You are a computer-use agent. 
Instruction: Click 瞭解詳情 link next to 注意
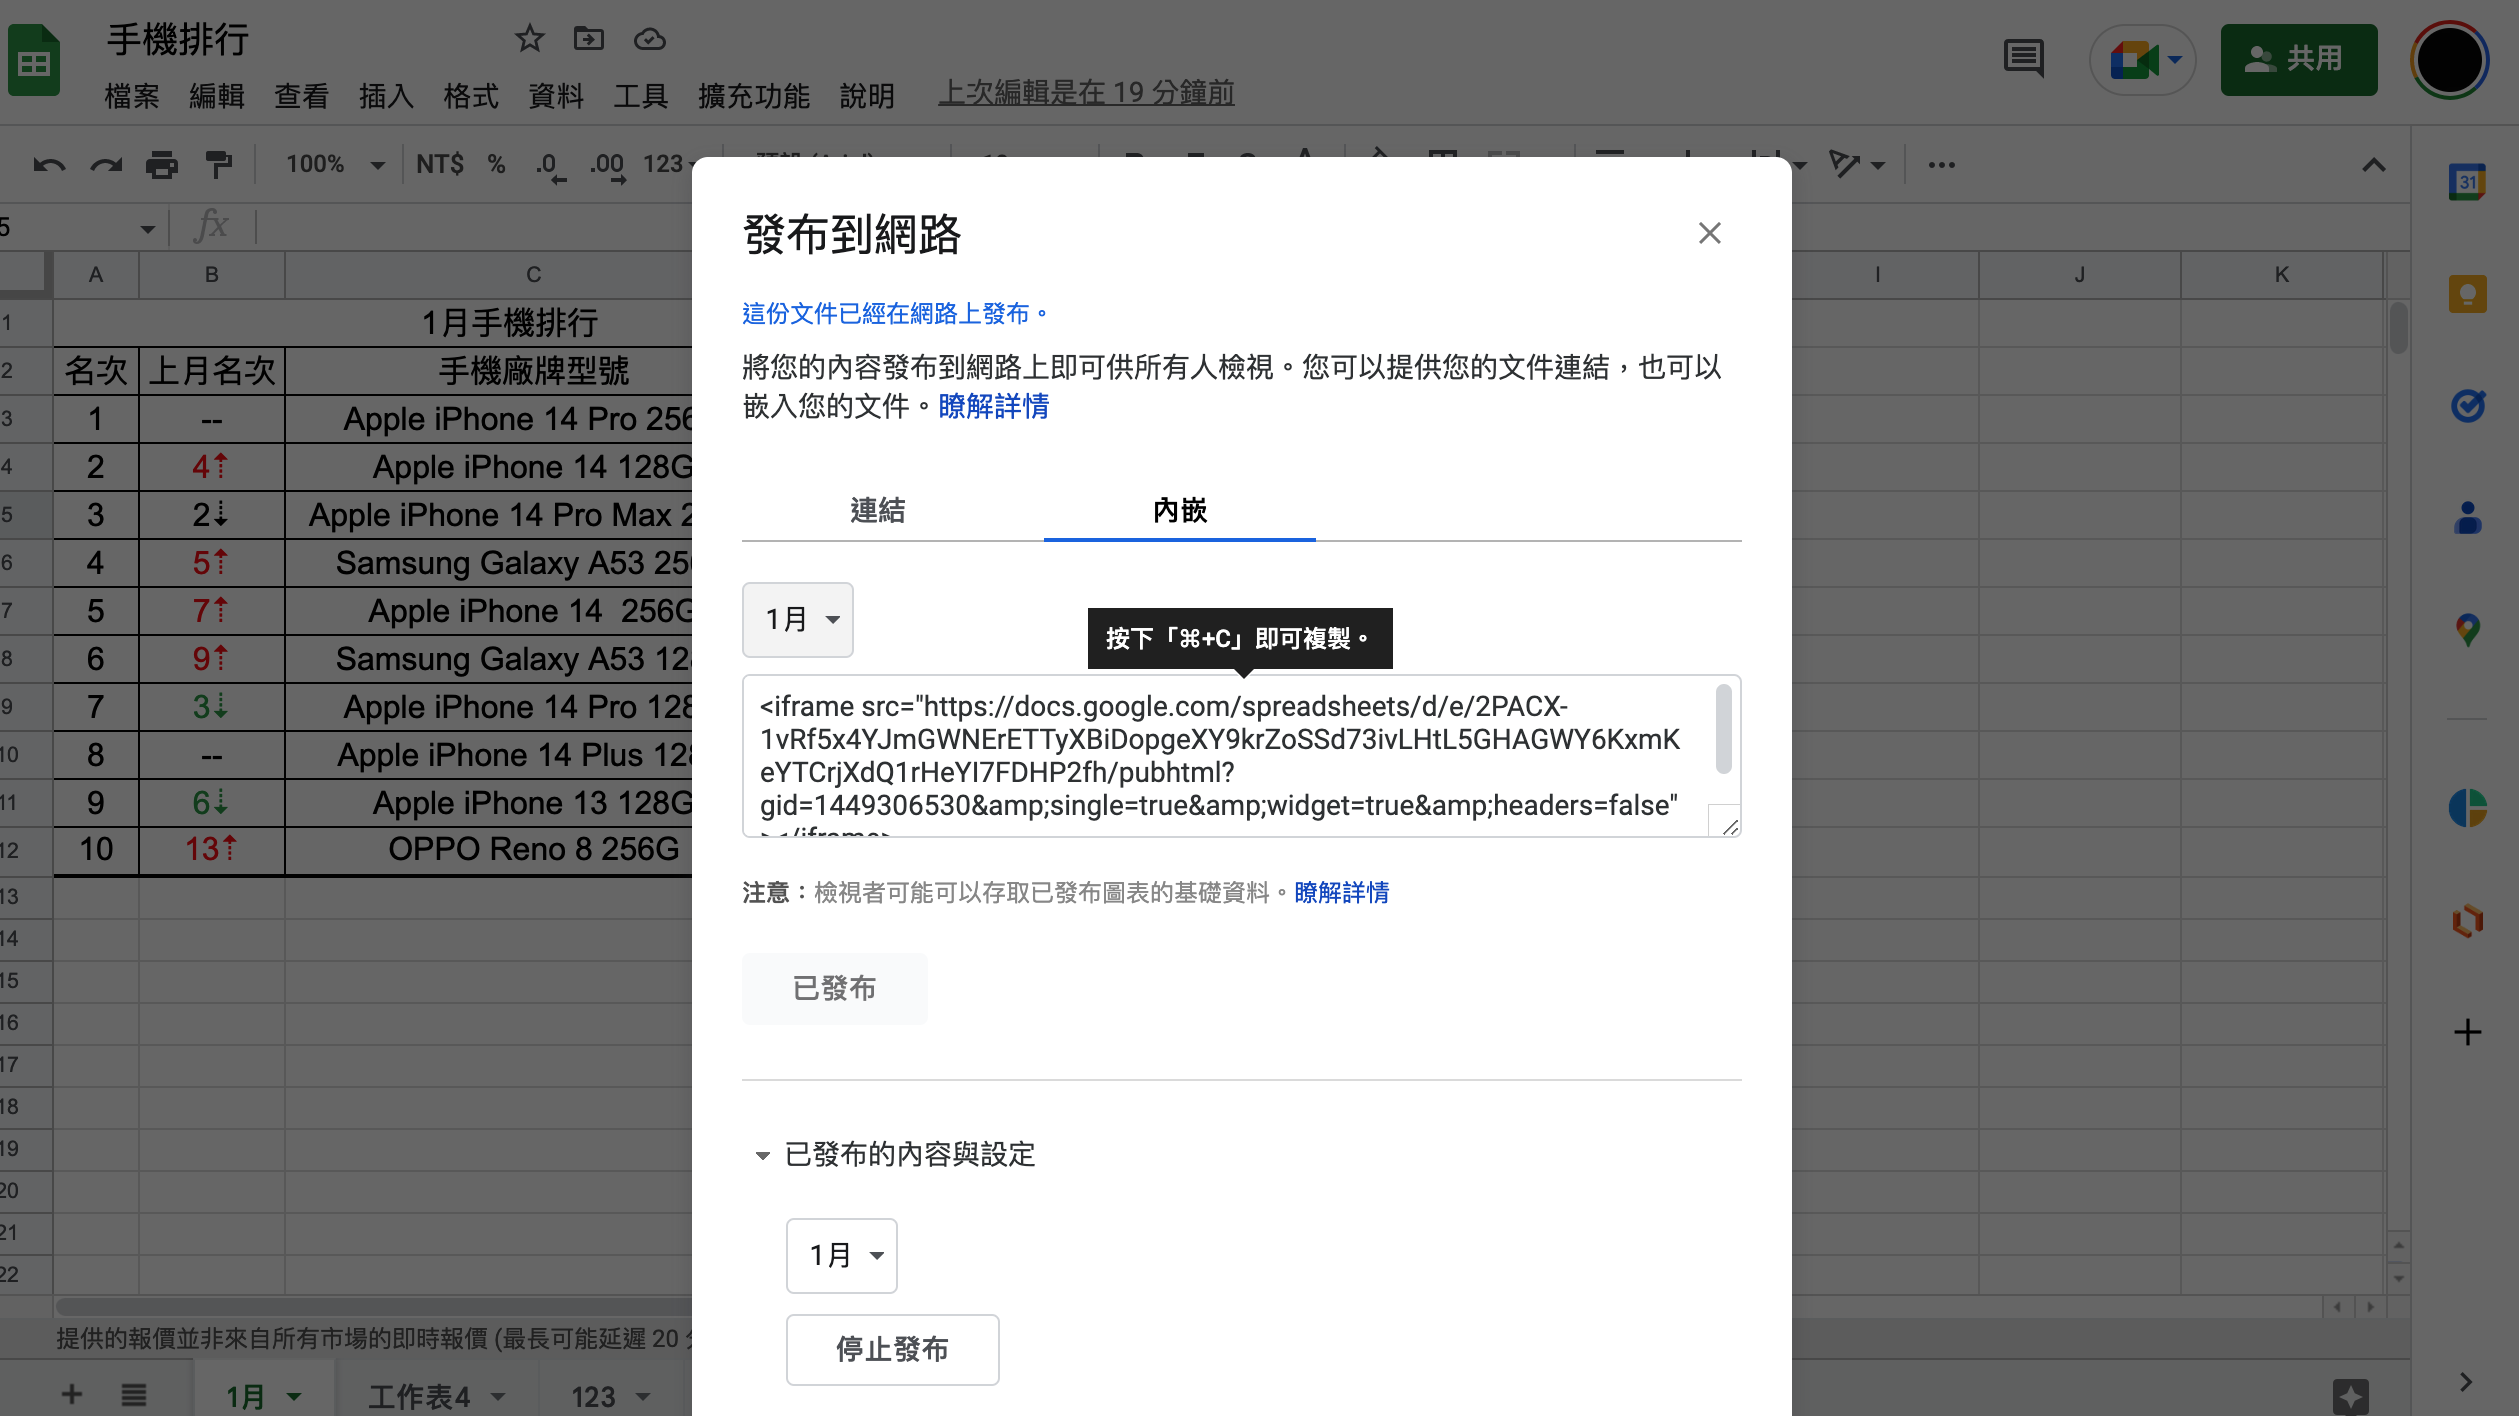pos(1342,892)
